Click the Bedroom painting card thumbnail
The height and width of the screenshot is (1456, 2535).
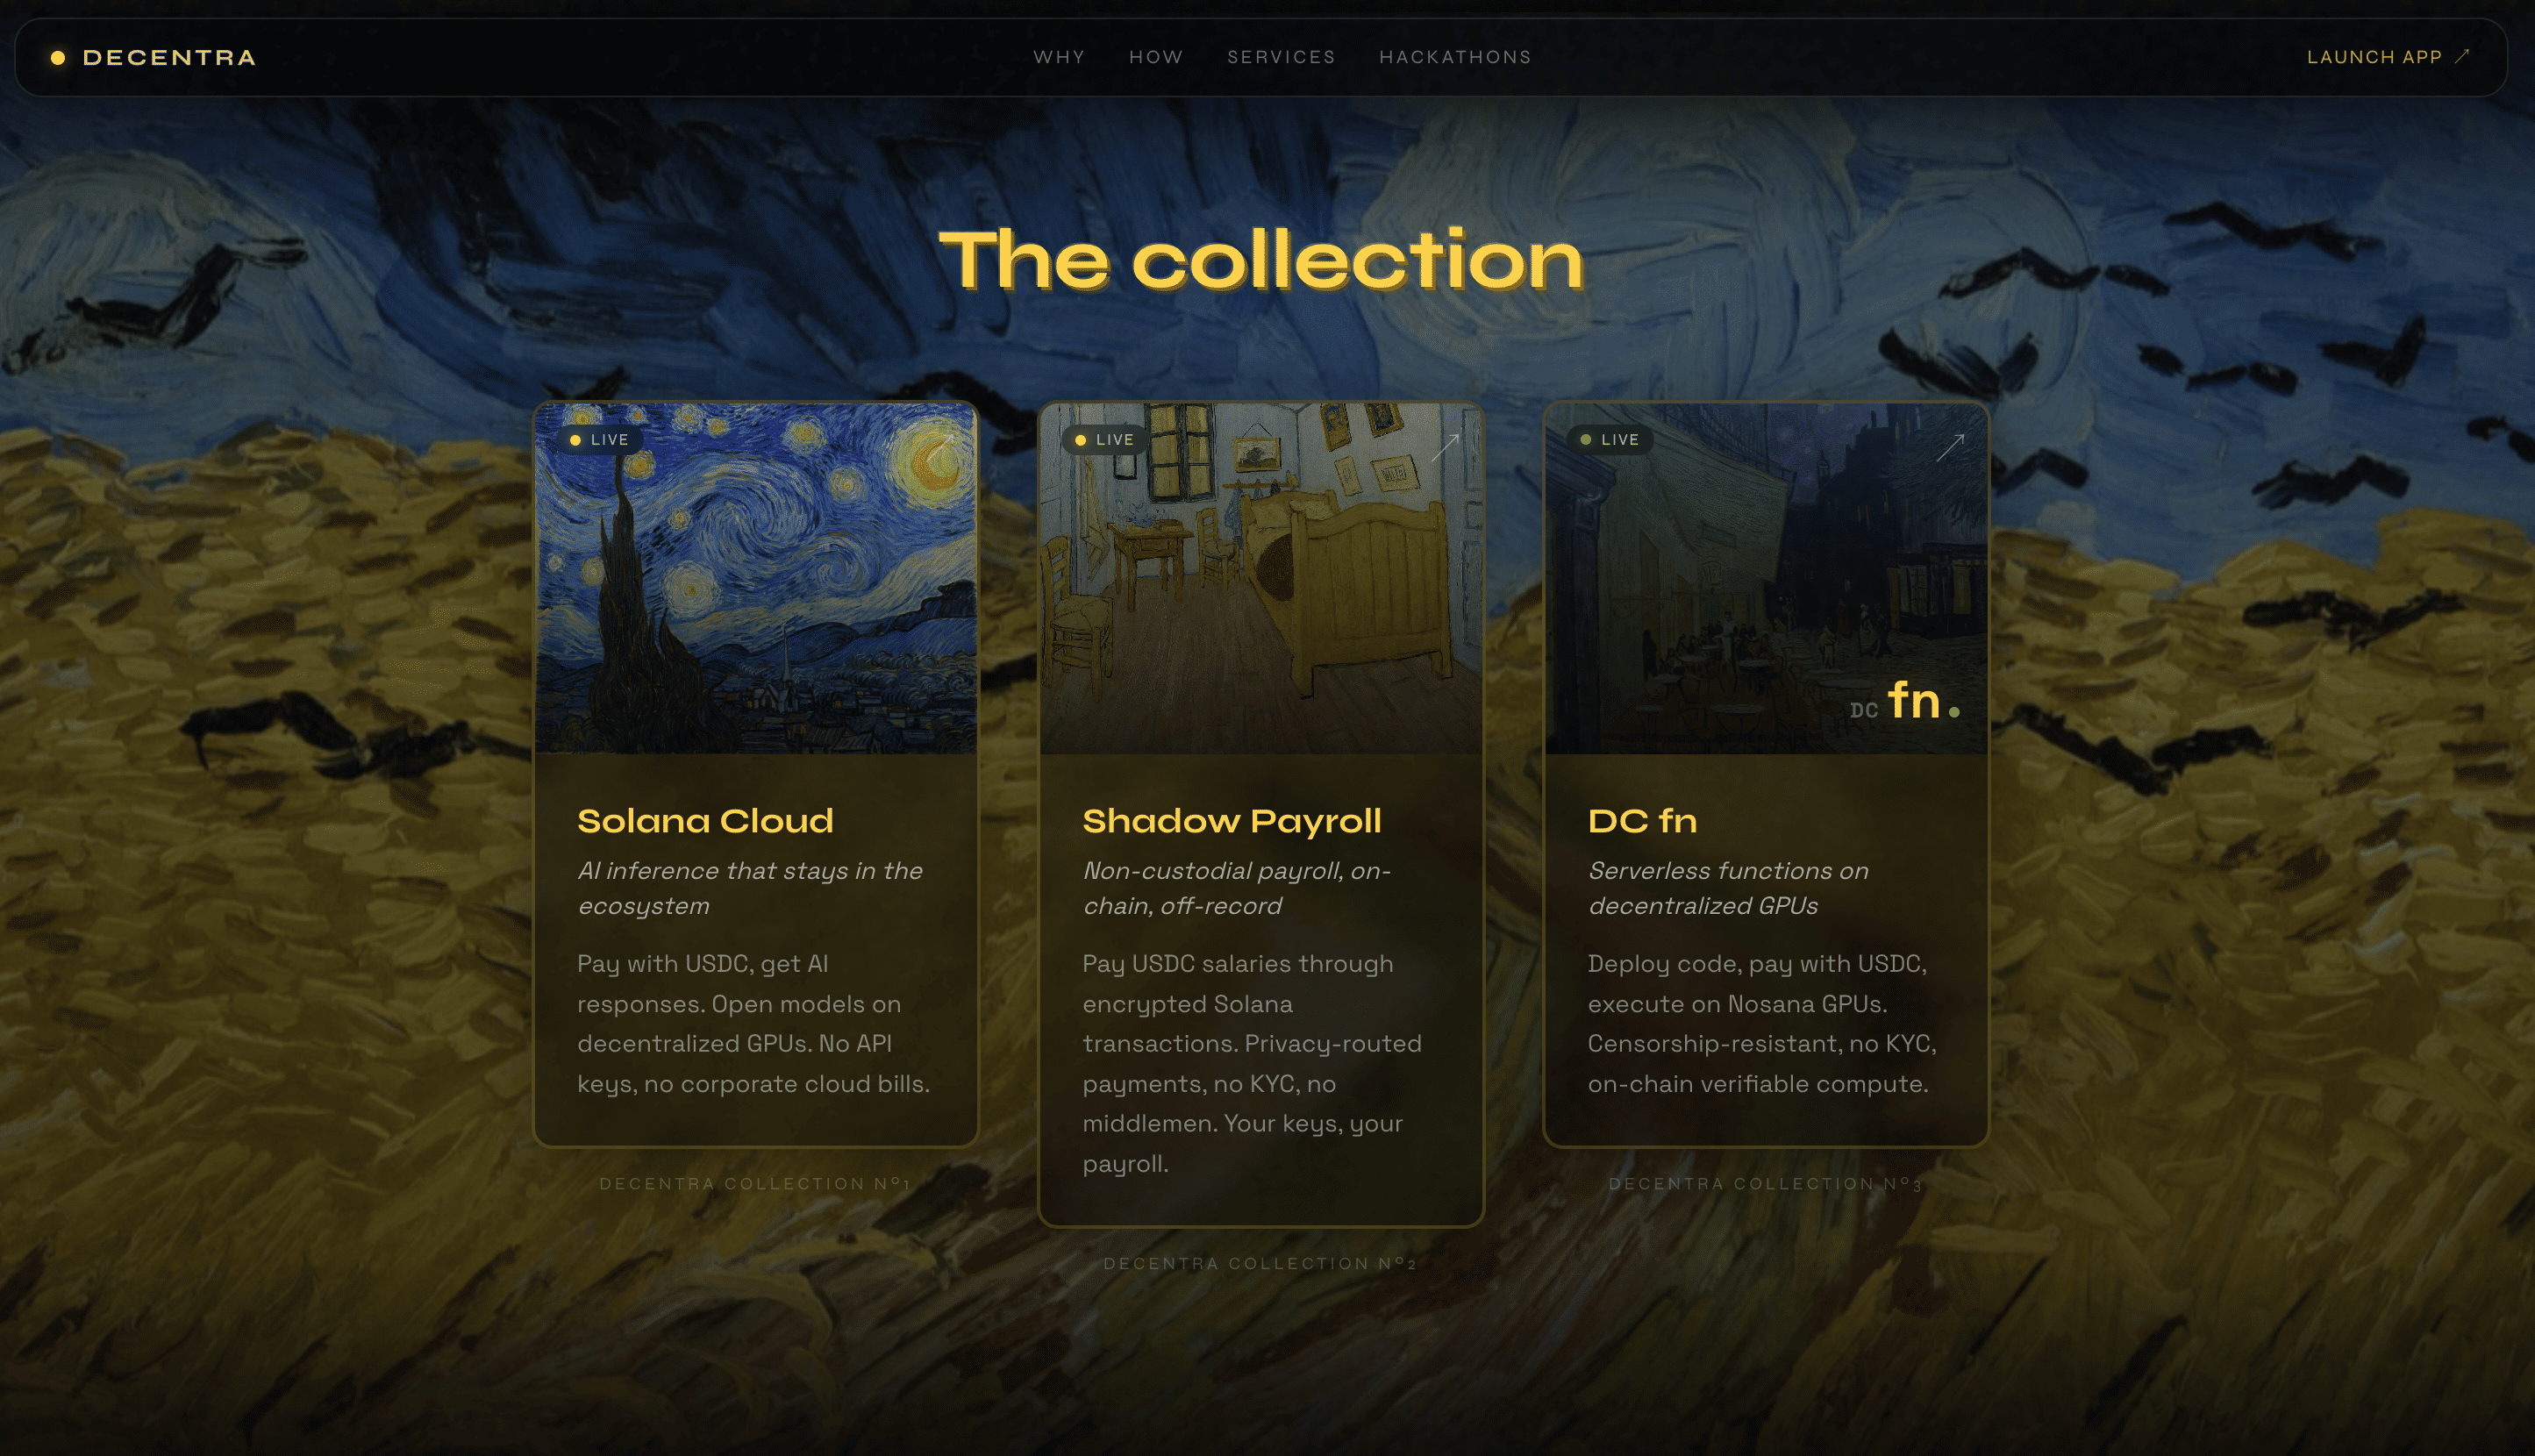[x=1261, y=579]
